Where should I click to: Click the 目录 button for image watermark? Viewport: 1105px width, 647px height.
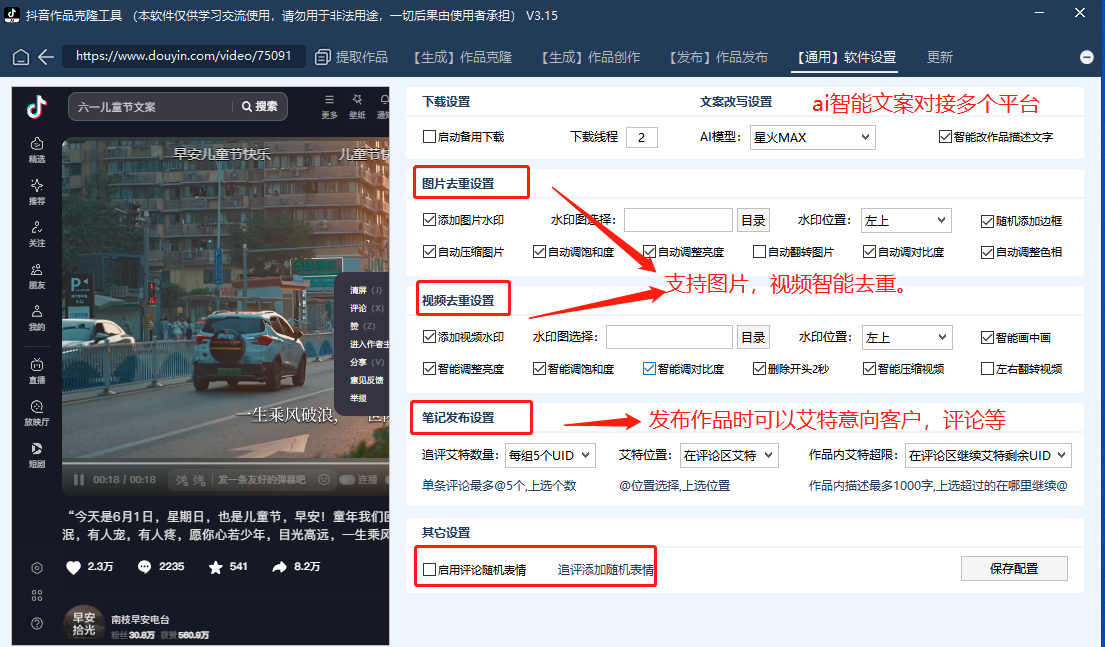(x=753, y=220)
